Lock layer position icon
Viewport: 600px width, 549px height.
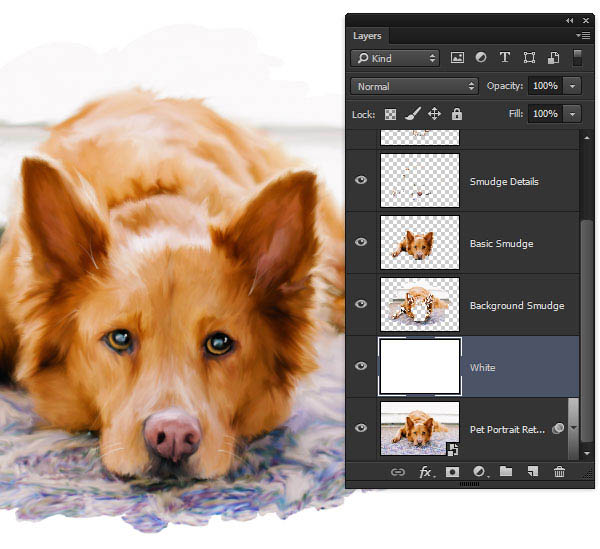434,114
